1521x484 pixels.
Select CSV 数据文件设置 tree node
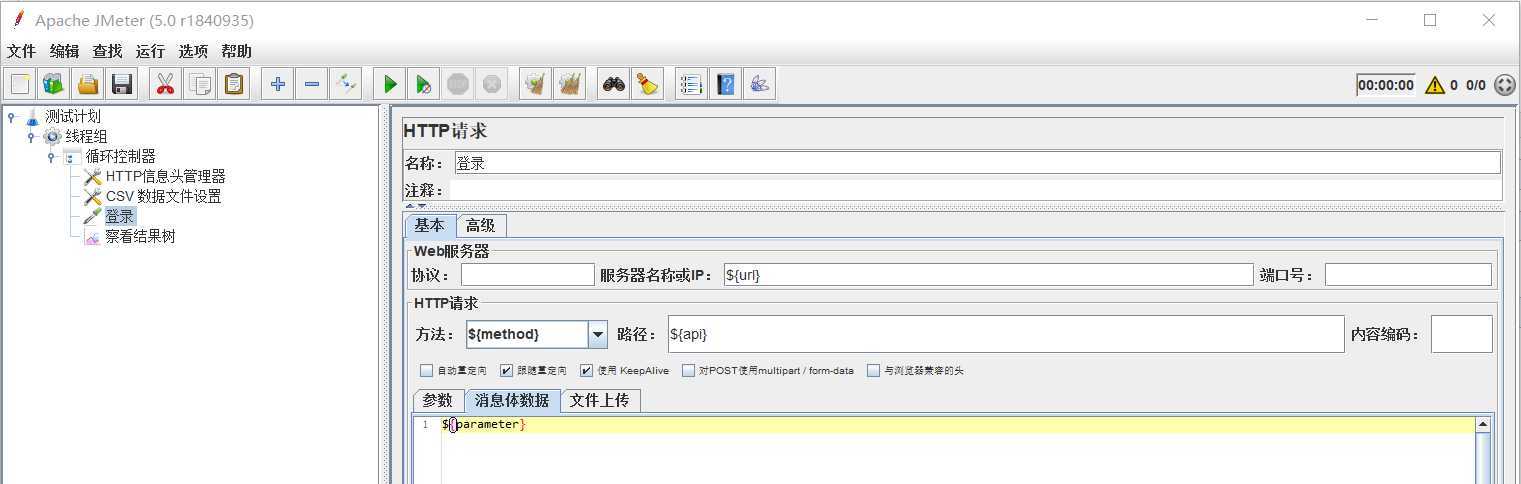click(x=164, y=196)
